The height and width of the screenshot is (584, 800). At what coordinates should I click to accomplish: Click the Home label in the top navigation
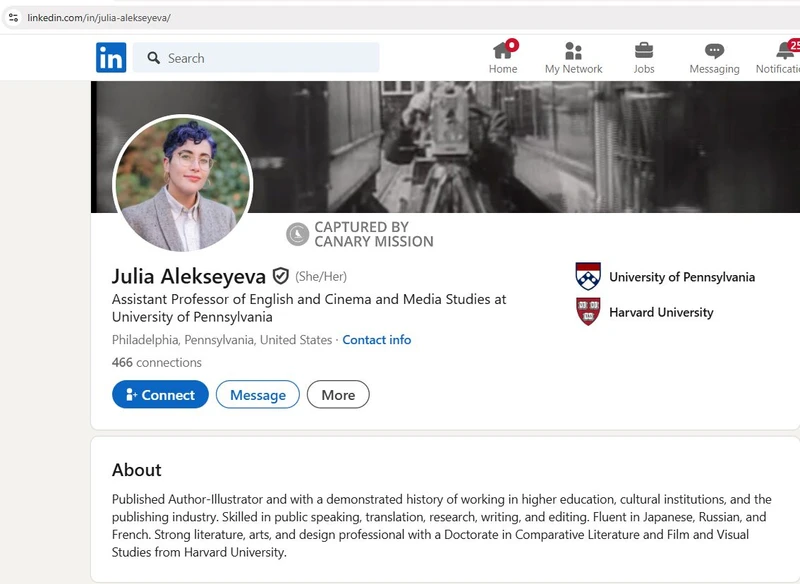pos(503,68)
